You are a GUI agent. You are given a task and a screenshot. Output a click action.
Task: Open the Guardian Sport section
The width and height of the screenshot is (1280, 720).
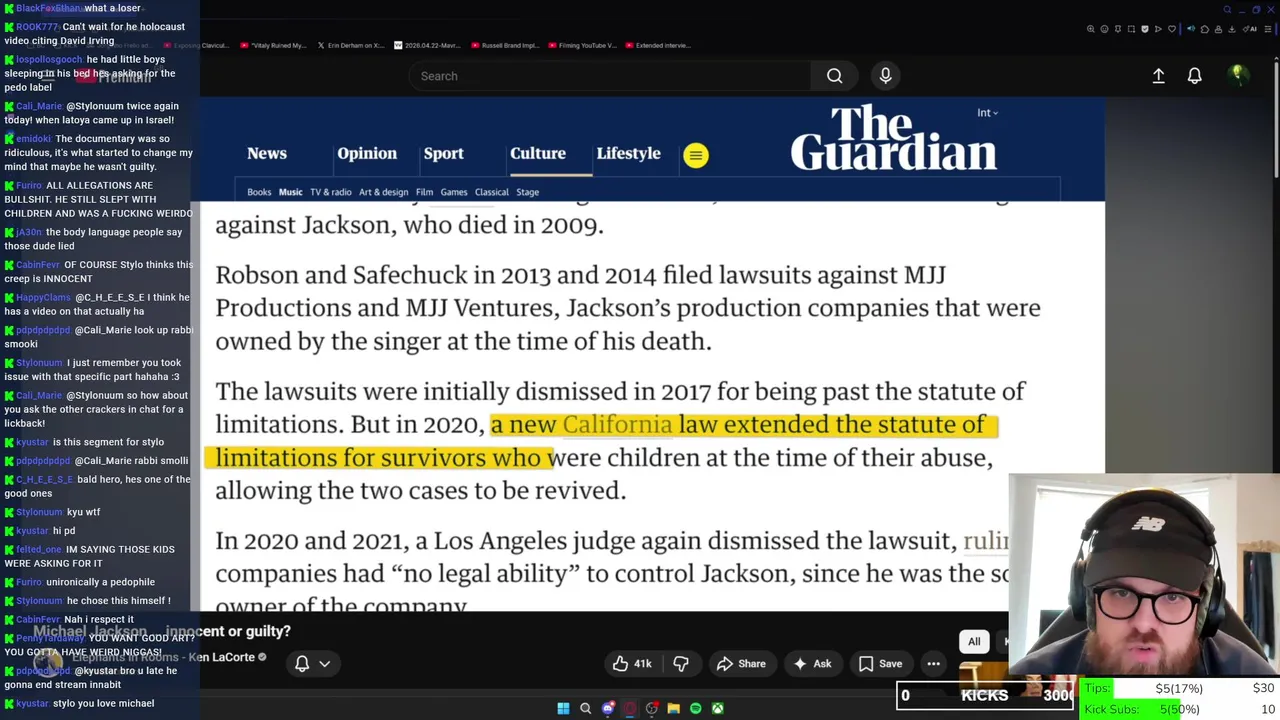444,153
